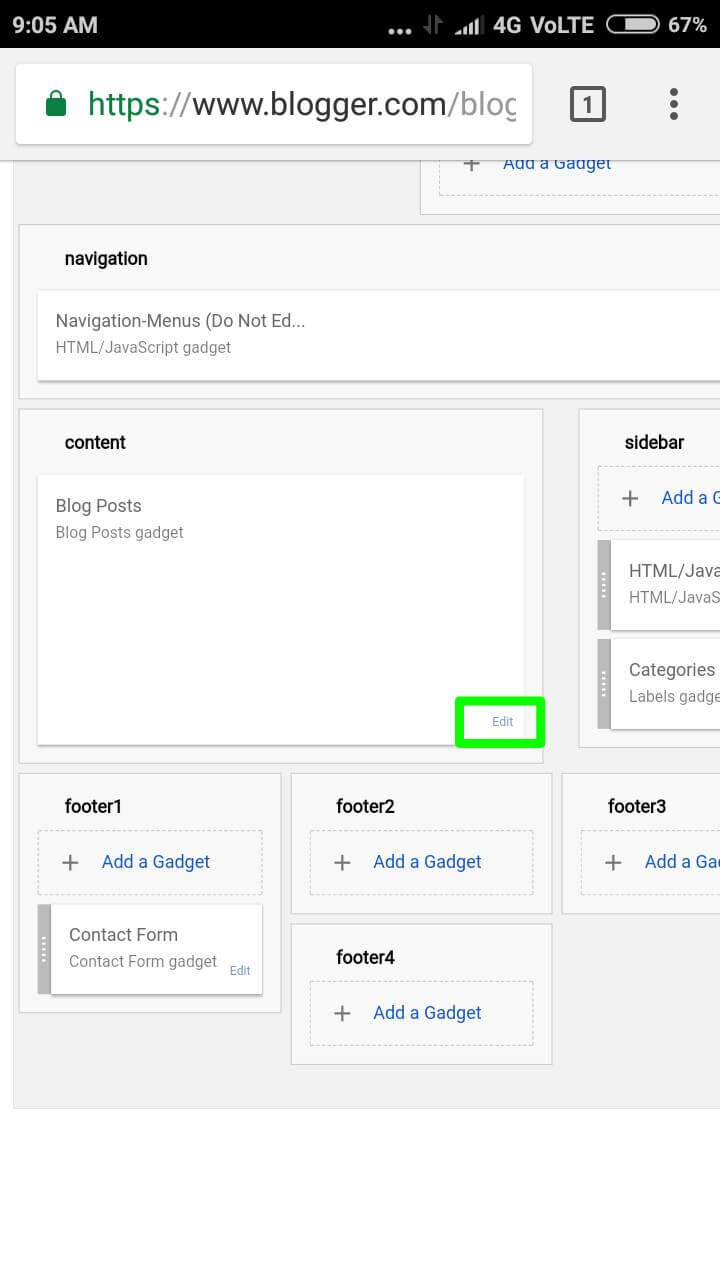The image size is (720, 1280).
Task: Tap the address bar to edit the URL
Action: 300,103
